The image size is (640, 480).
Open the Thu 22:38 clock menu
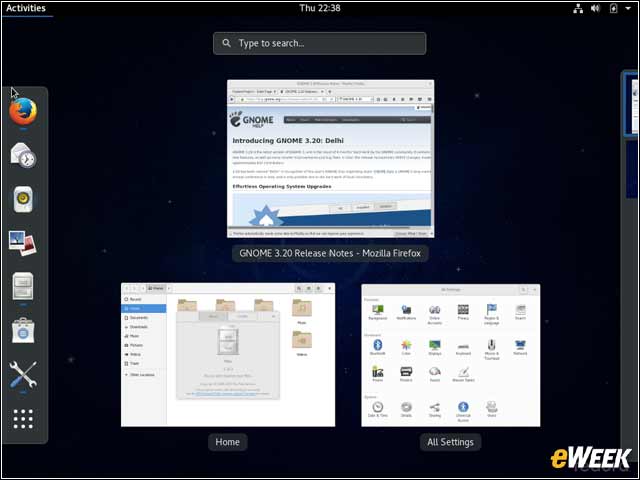pyautogui.click(x=320, y=8)
